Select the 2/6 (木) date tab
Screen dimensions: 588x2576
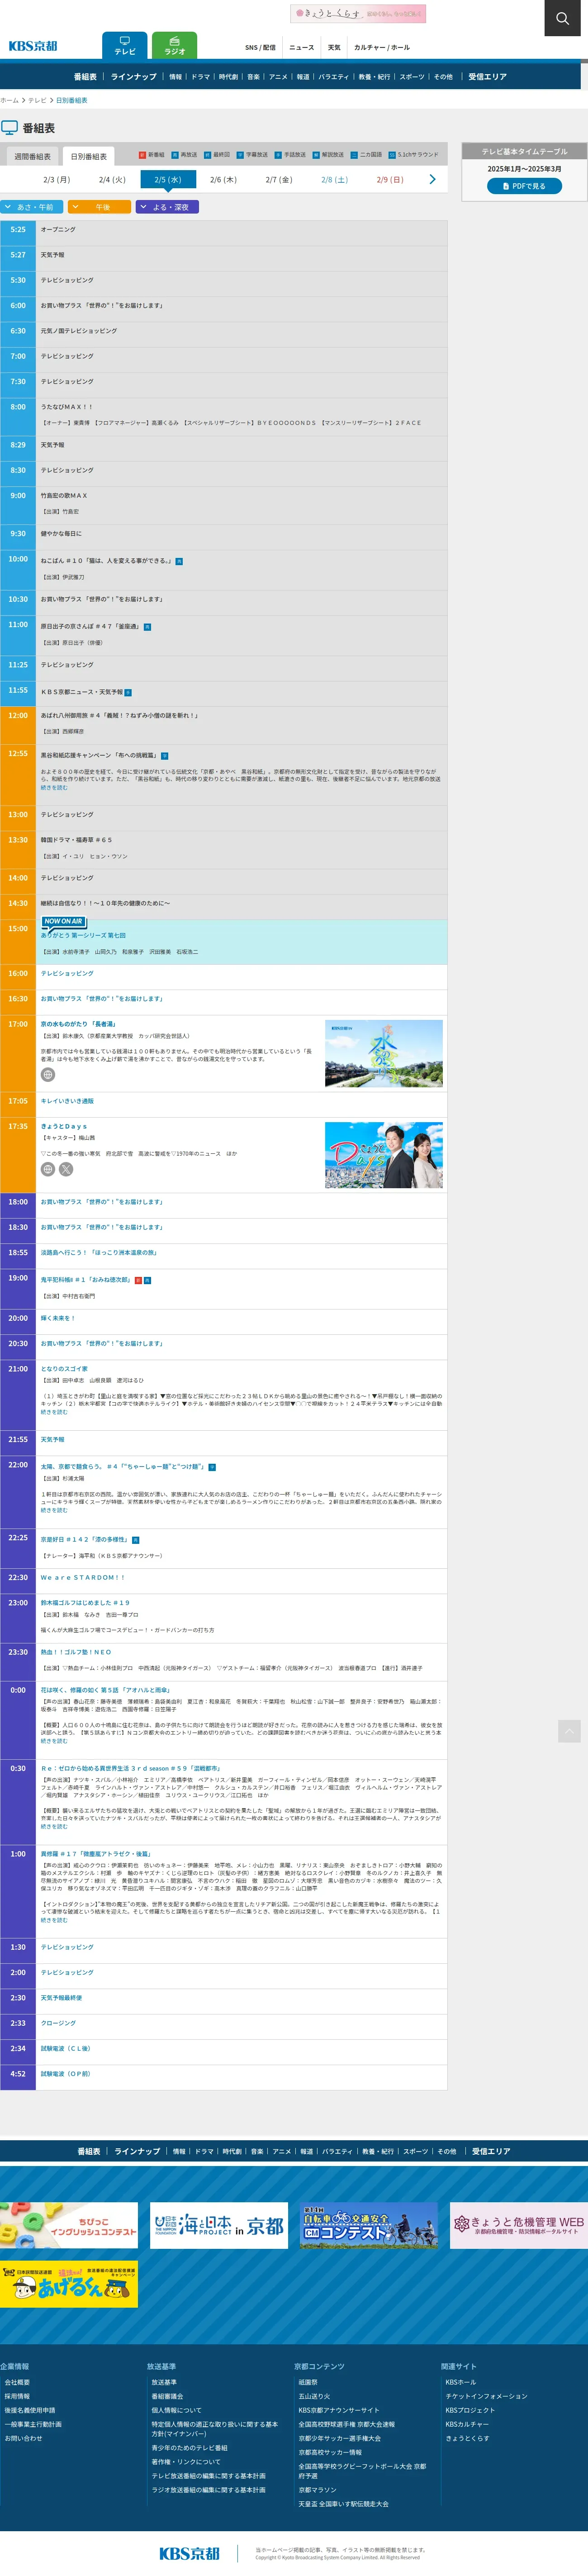point(223,180)
